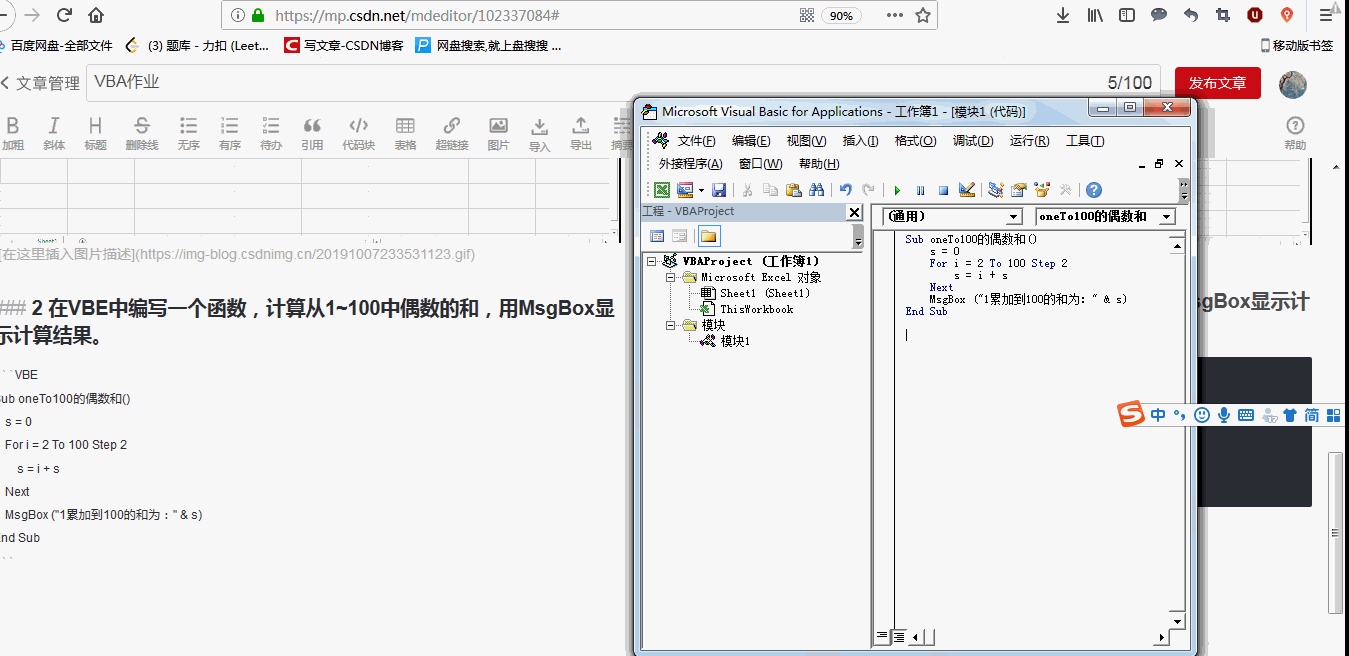The image size is (1349, 656).
Task: Insert unordered list (无序) in CSDN editor
Action: tap(188, 133)
